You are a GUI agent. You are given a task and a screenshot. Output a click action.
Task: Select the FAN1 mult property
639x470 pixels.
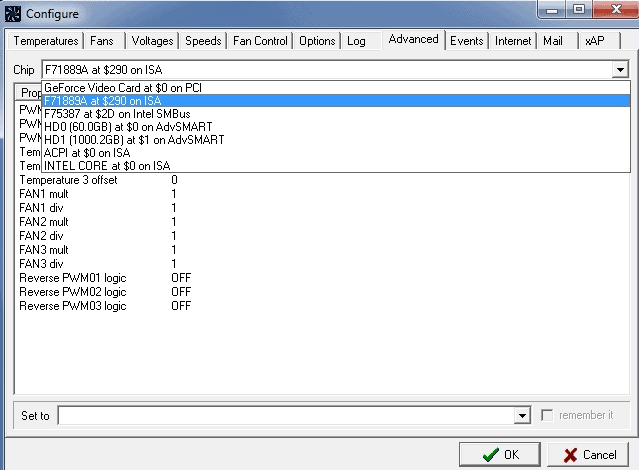(x=44, y=194)
